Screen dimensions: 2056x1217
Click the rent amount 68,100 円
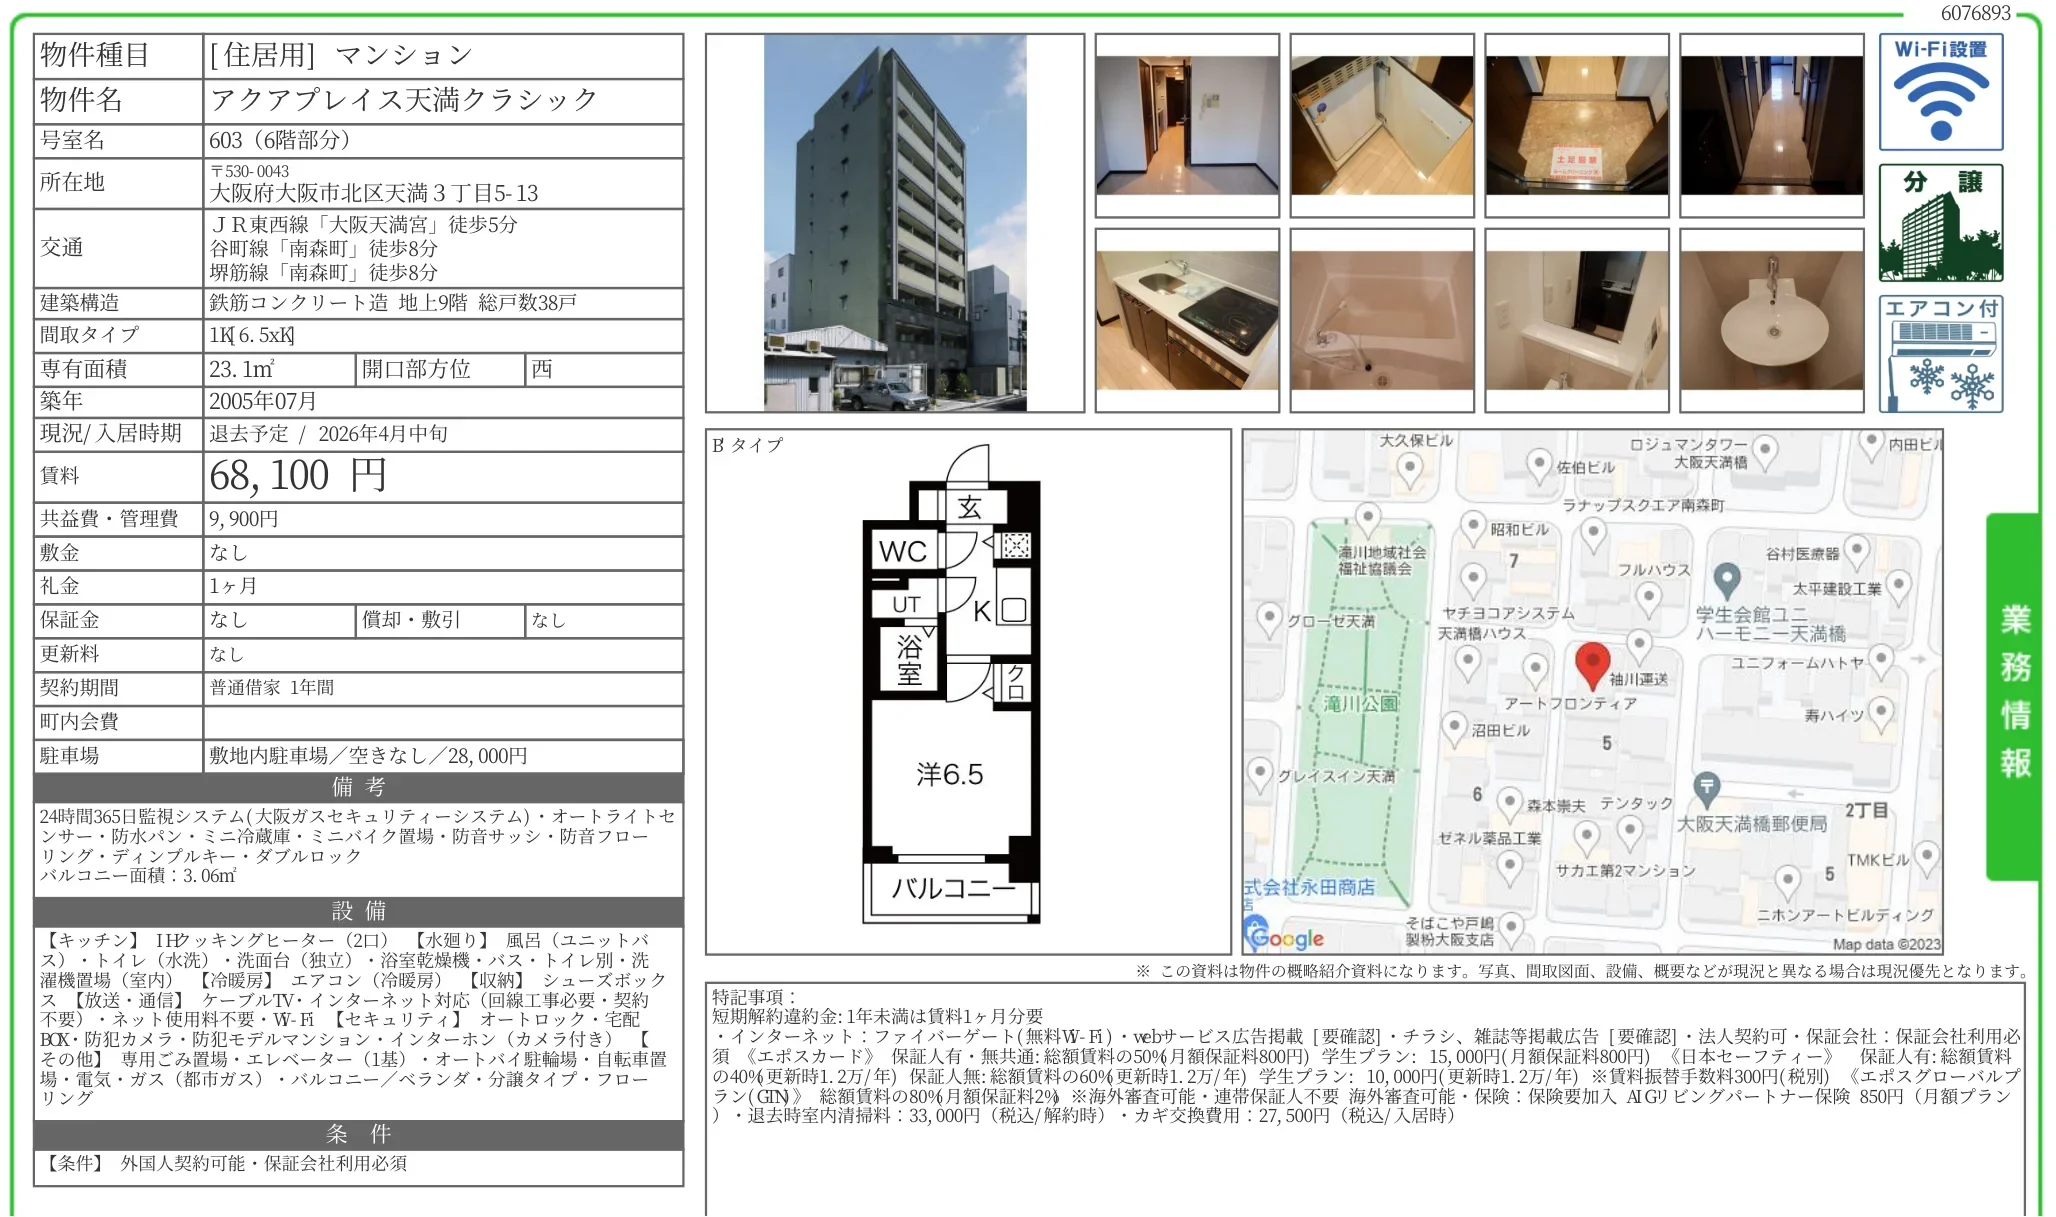pos(297,476)
